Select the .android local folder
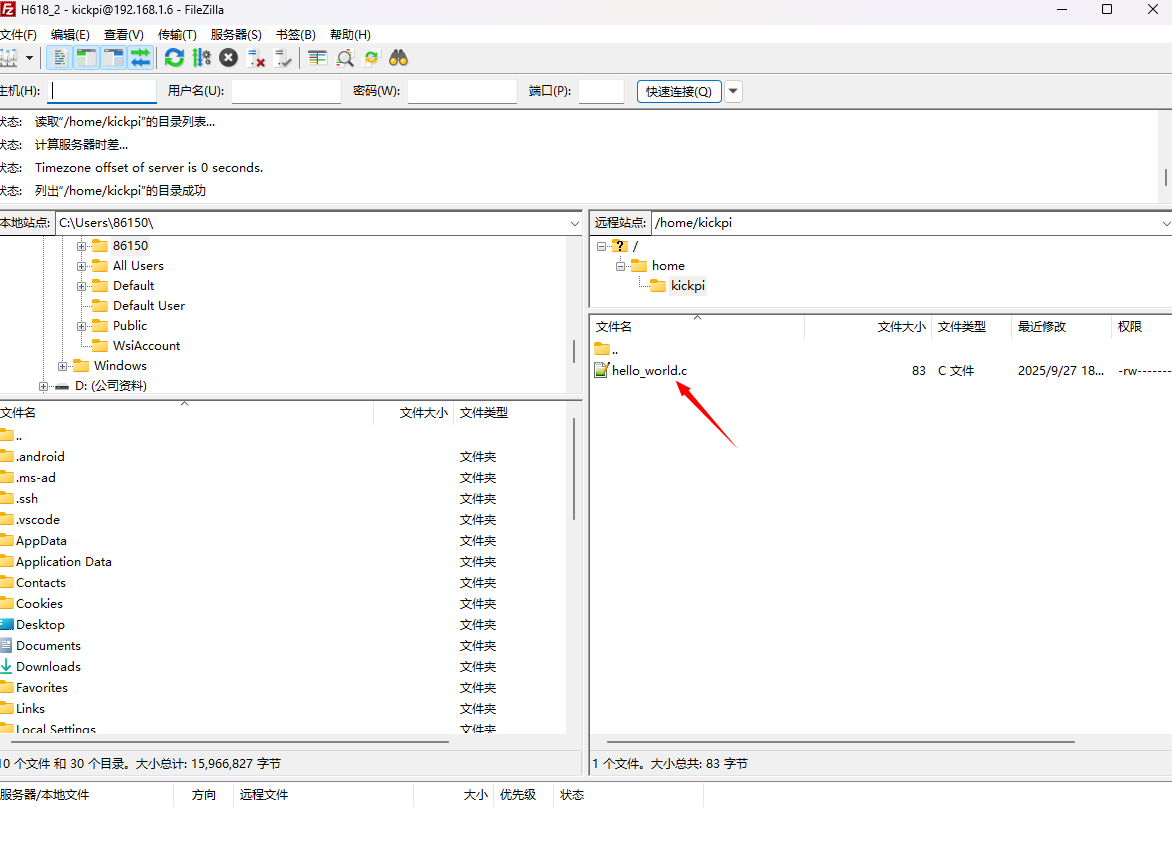The width and height of the screenshot is (1172, 845). pos(40,456)
